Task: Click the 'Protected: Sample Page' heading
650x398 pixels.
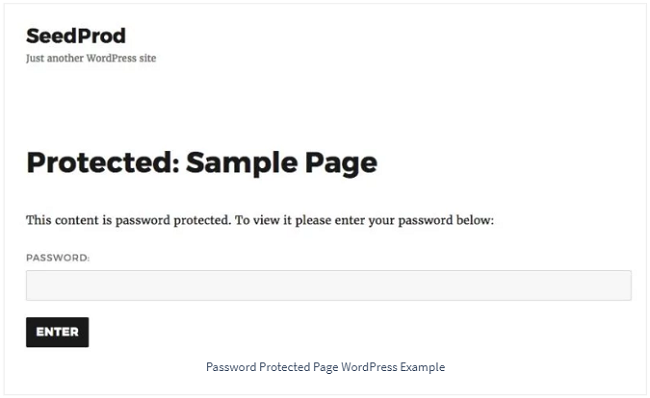Action: tap(202, 163)
